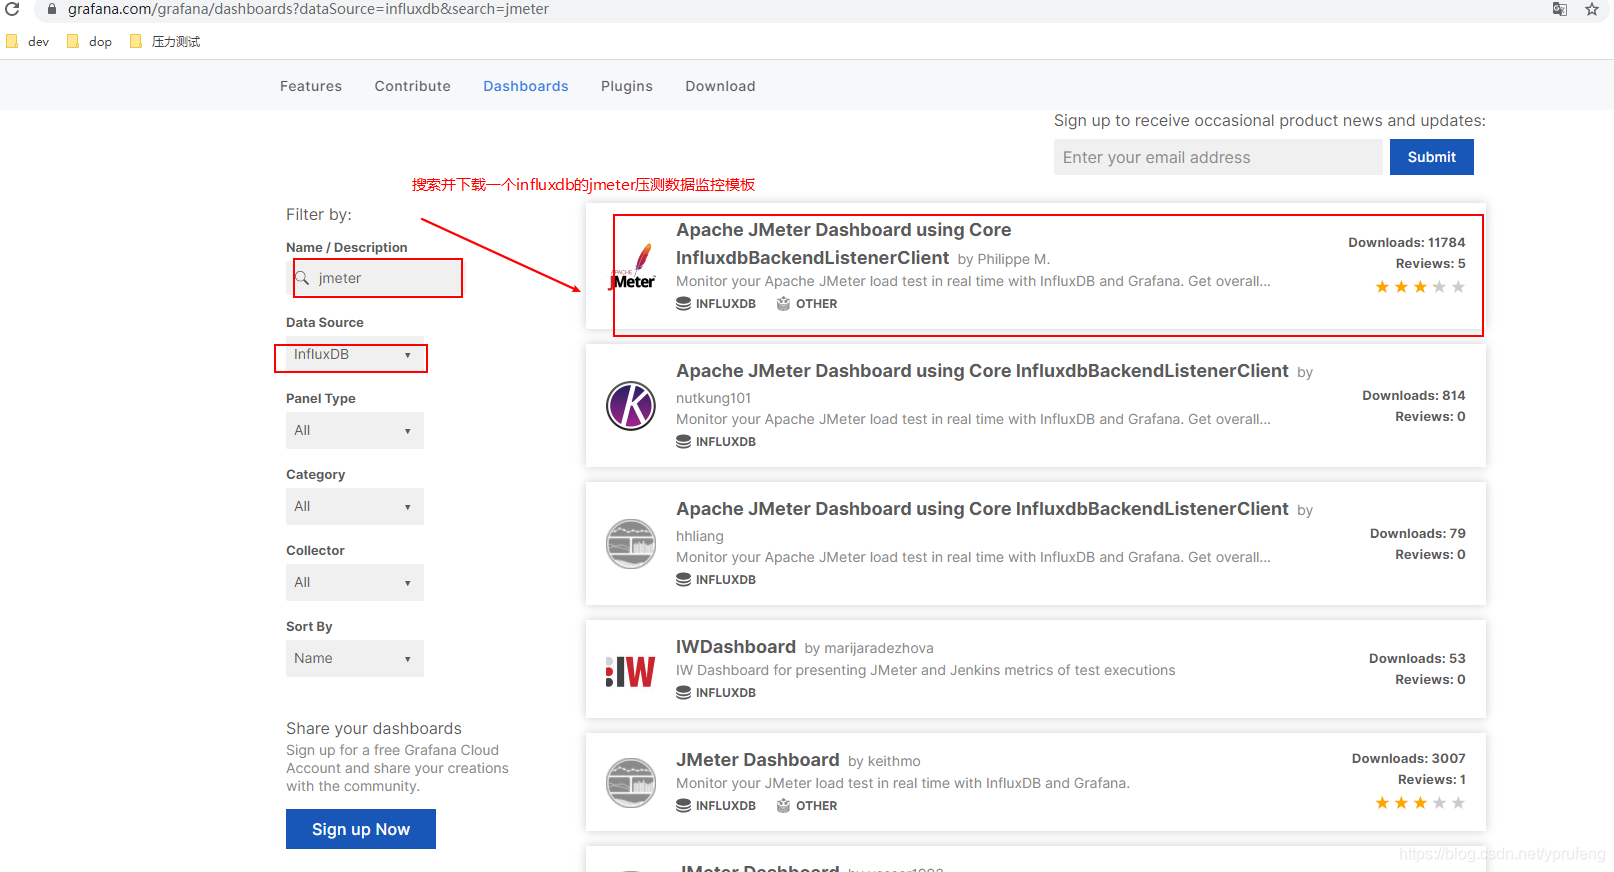Viewport: 1614px width, 872px height.
Task: Click the browser address bar URL
Action: (x=308, y=9)
